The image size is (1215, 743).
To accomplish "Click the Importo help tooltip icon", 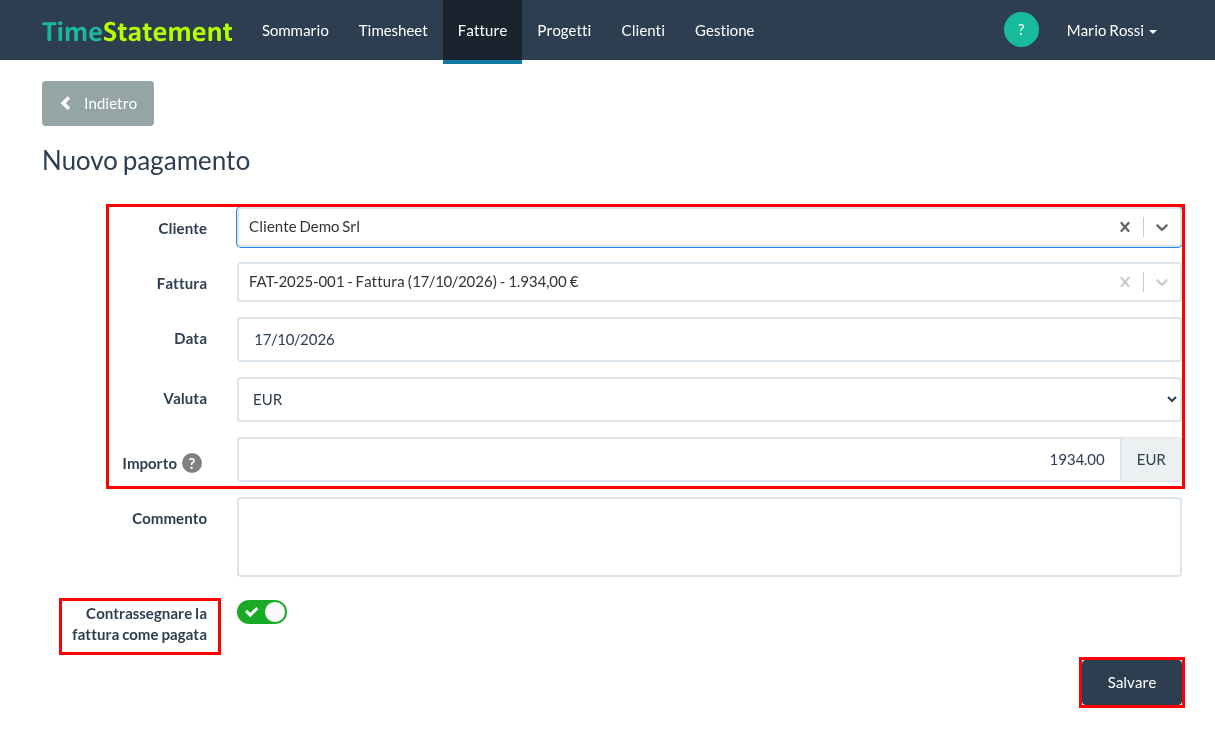I will (x=192, y=463).
